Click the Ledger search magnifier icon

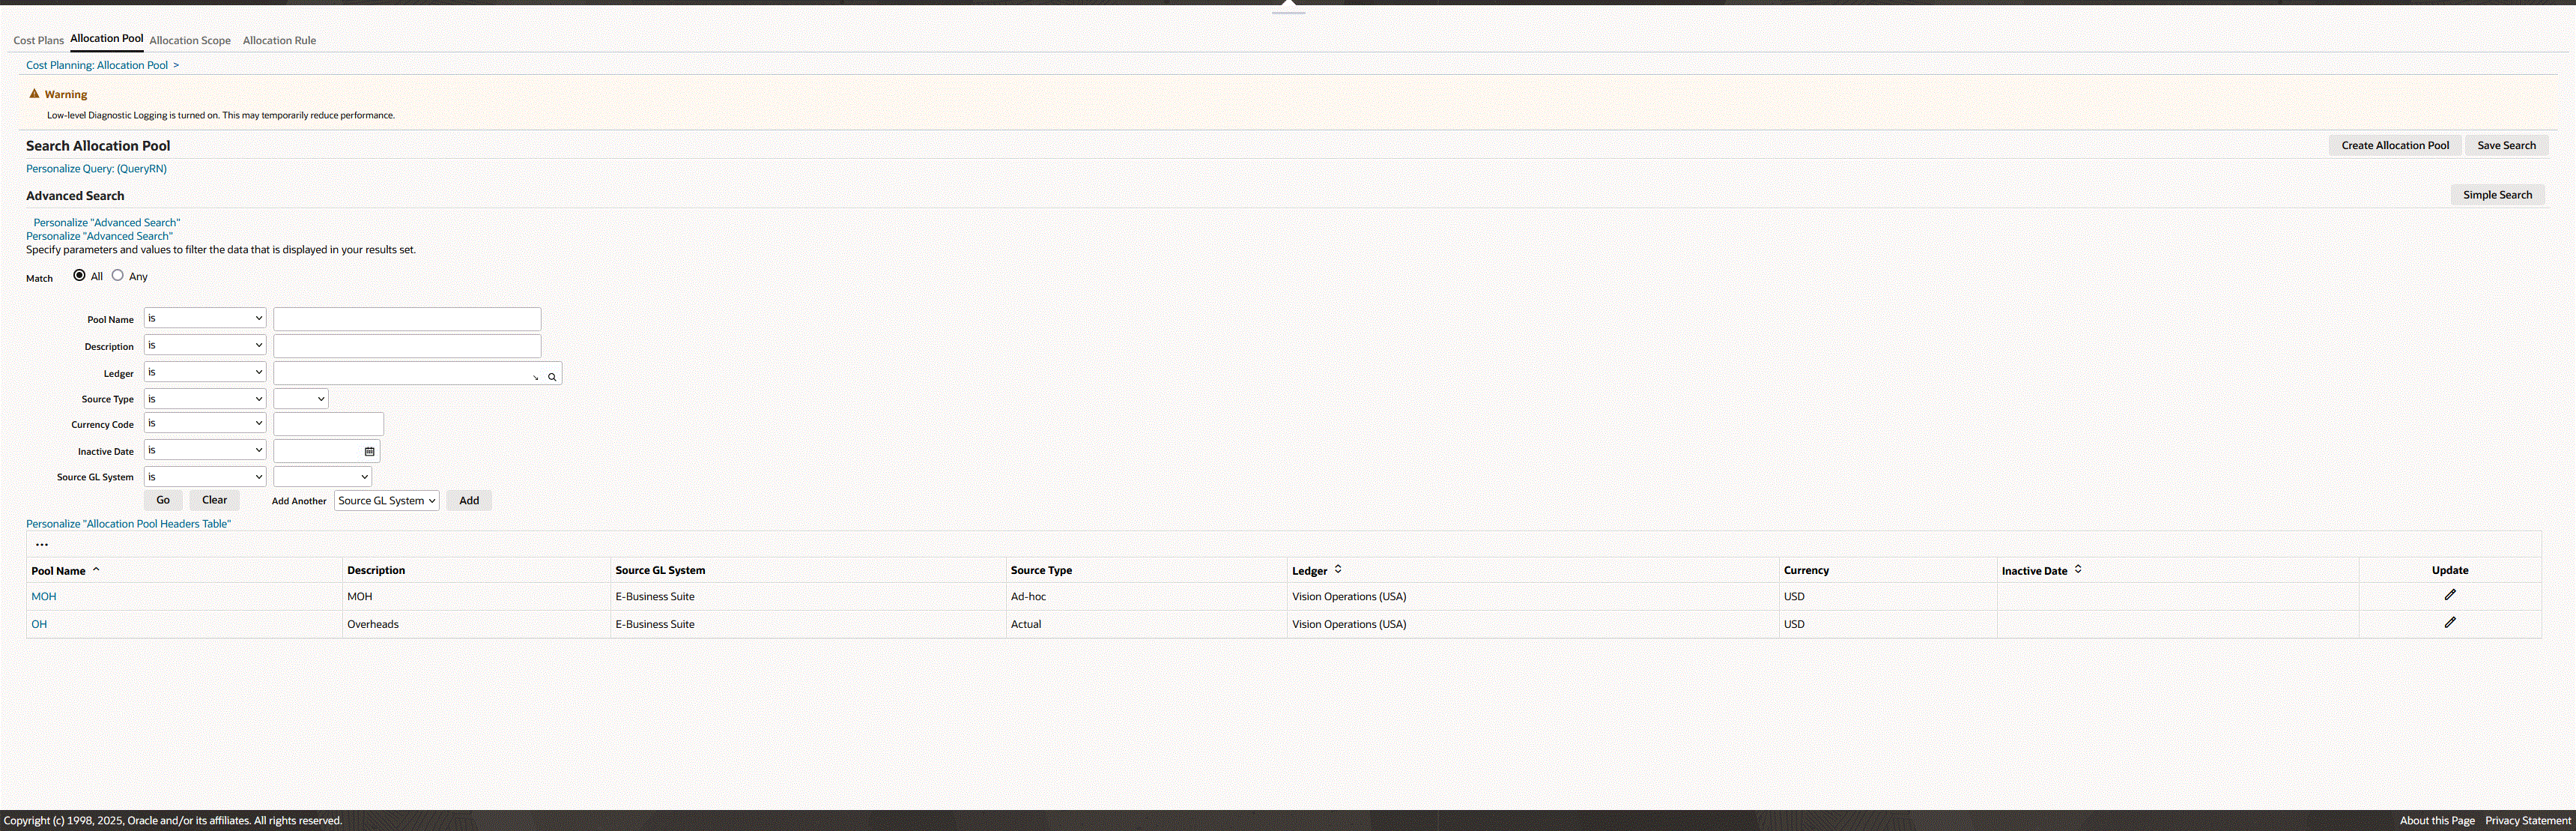pyautogui.click(x=551, y=377)
